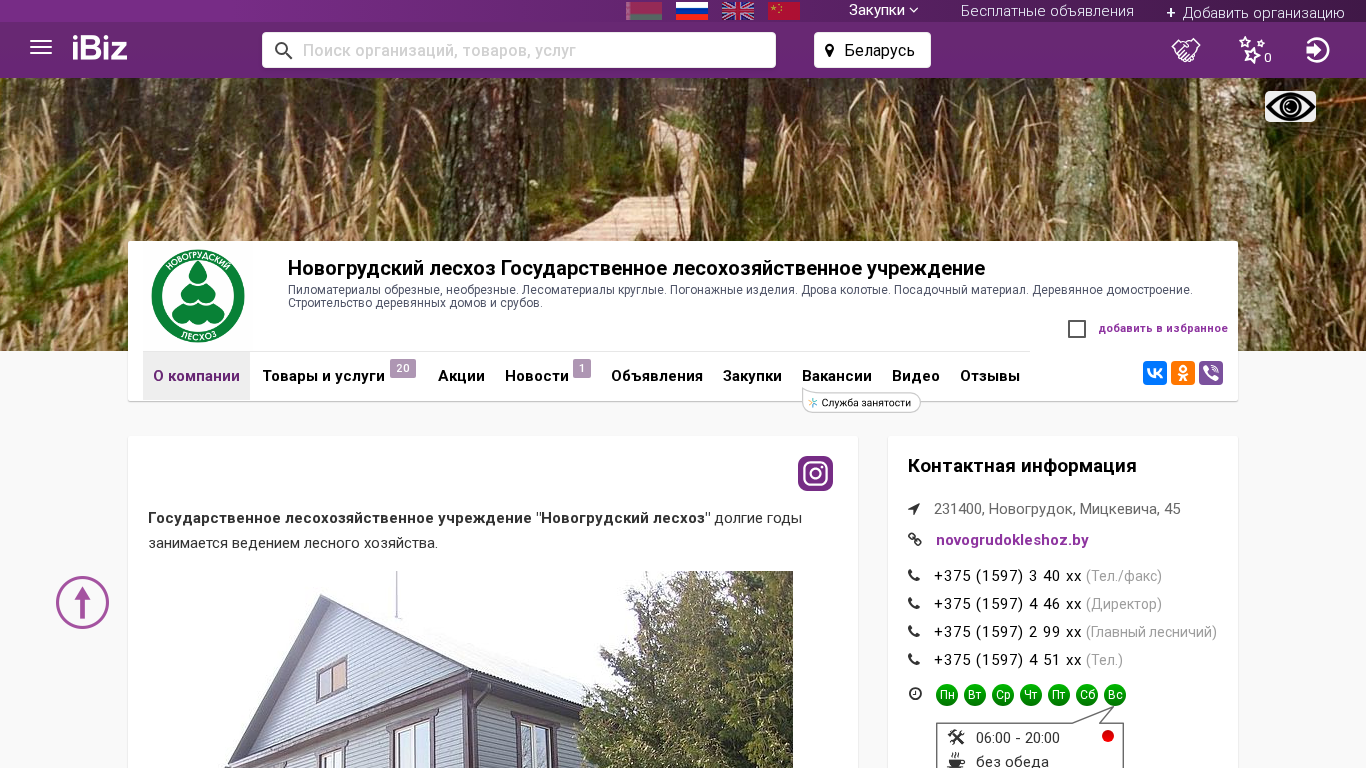Select Thursday (Чт) schedule day

pyautogui.click(x=1031, y=695)
